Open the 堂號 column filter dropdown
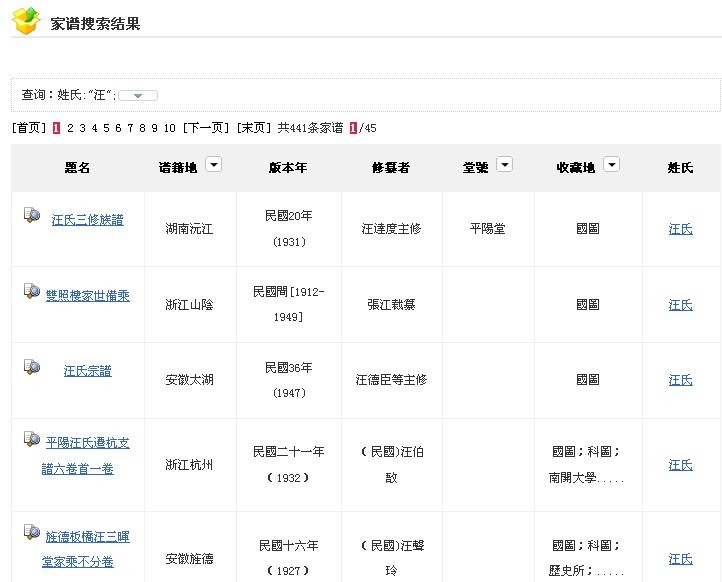Screen dimensions: 722x582 click(x=504, y=164)
